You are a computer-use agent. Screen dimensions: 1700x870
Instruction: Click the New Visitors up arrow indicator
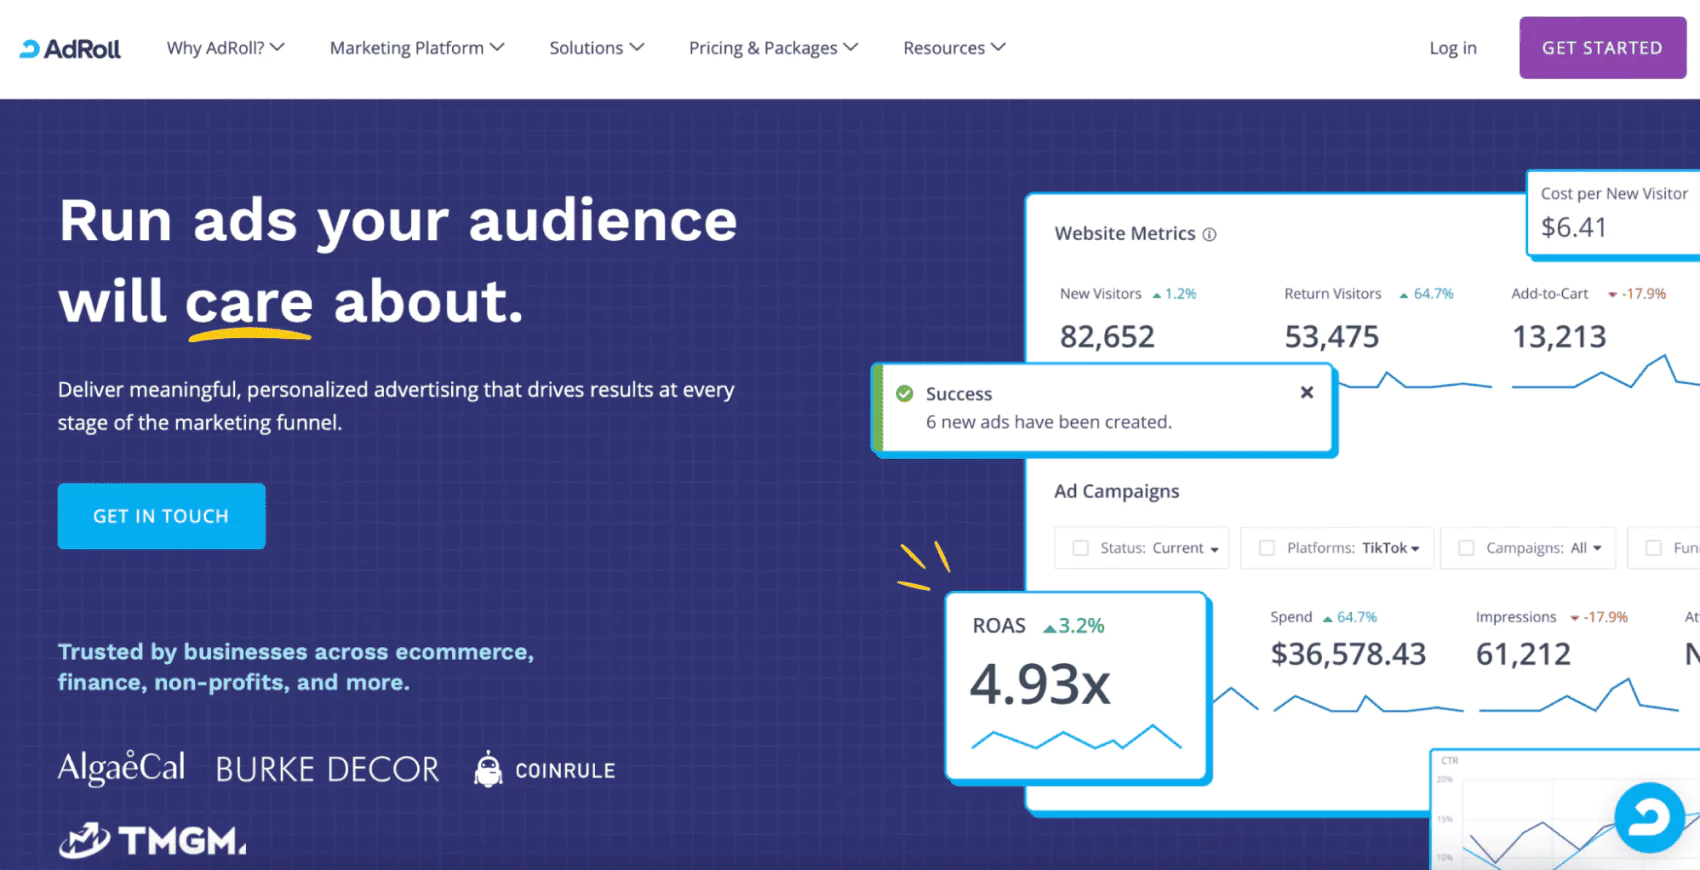tap(1157, 295)
